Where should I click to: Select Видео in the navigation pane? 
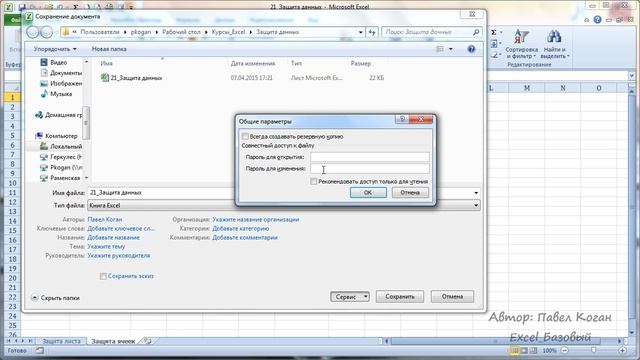pyautogui.click(x=58, y=62)
